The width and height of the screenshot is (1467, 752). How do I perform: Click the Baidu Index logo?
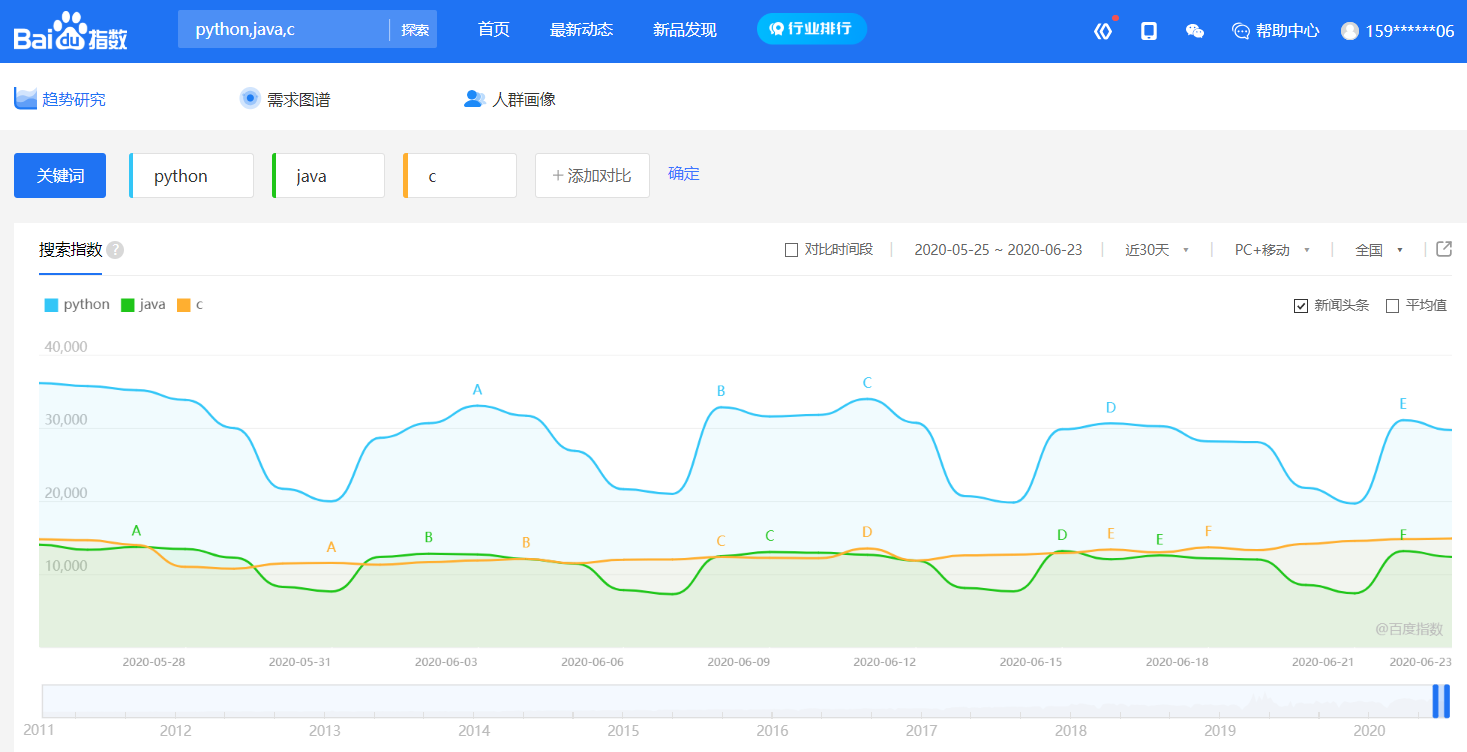point(71,32)
